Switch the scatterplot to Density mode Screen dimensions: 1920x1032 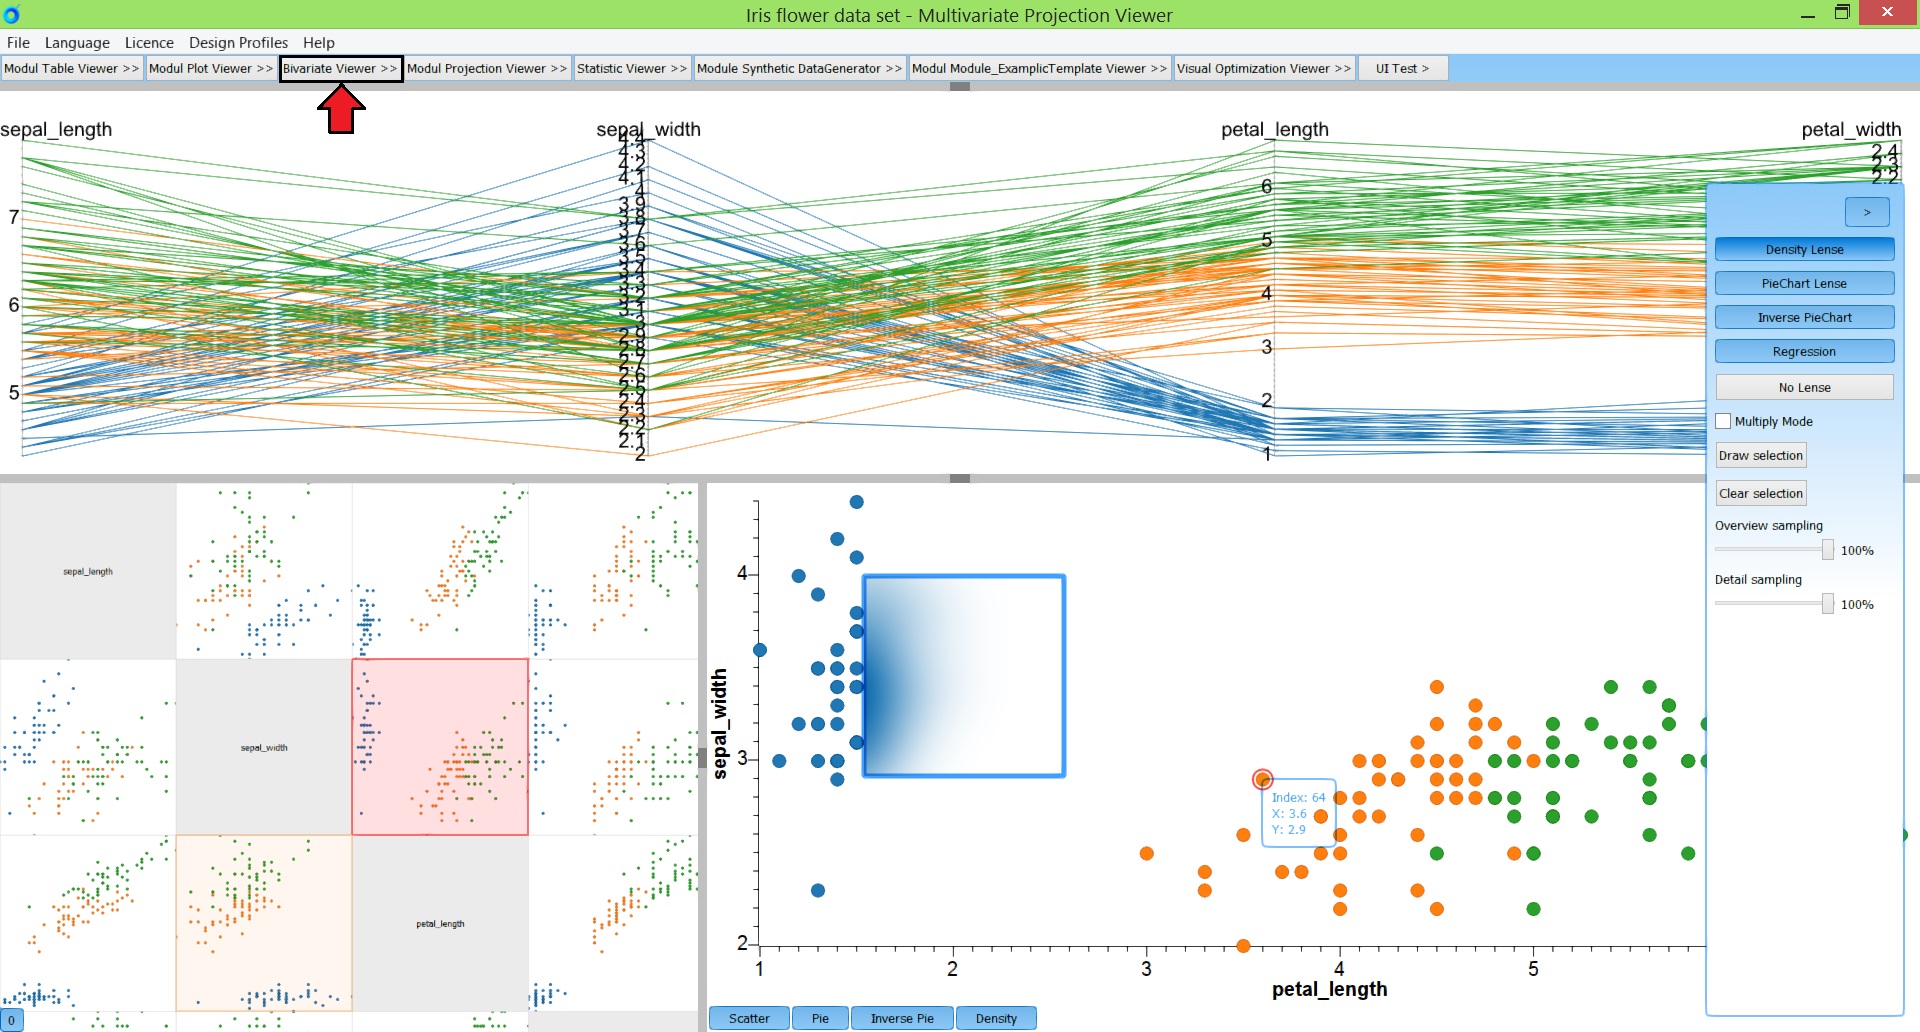click(x=995, y=1018)
